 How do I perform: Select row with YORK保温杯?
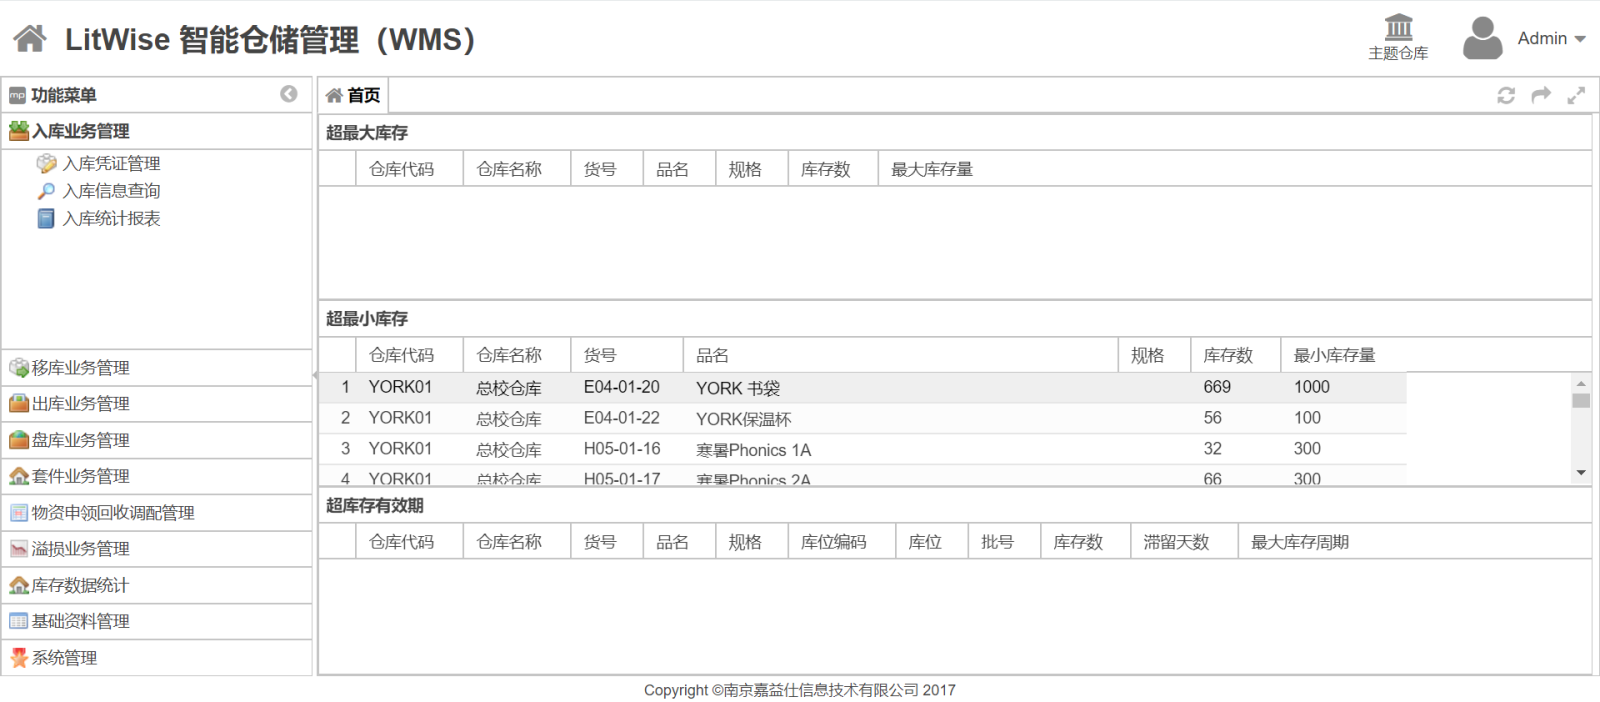(862, 418)
